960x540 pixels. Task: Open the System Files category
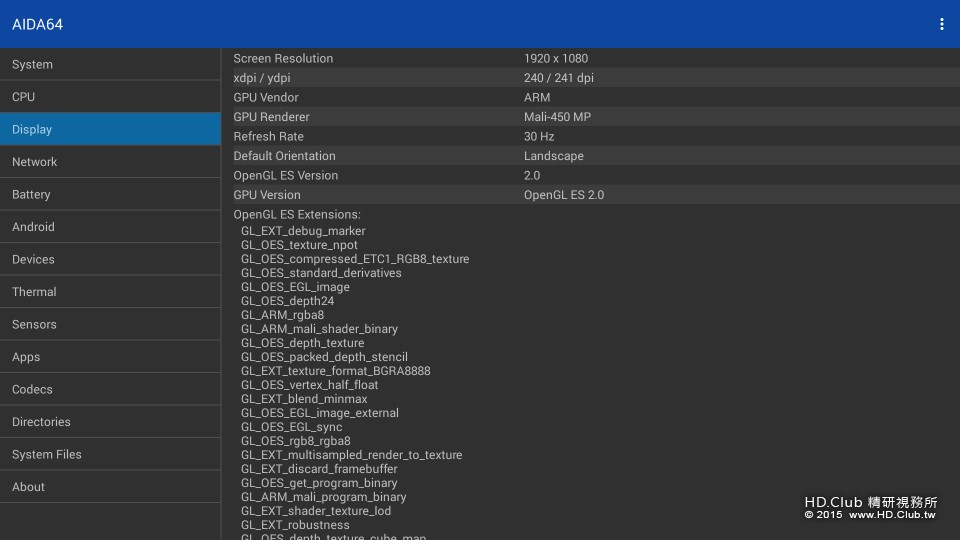tap(110, 454)
